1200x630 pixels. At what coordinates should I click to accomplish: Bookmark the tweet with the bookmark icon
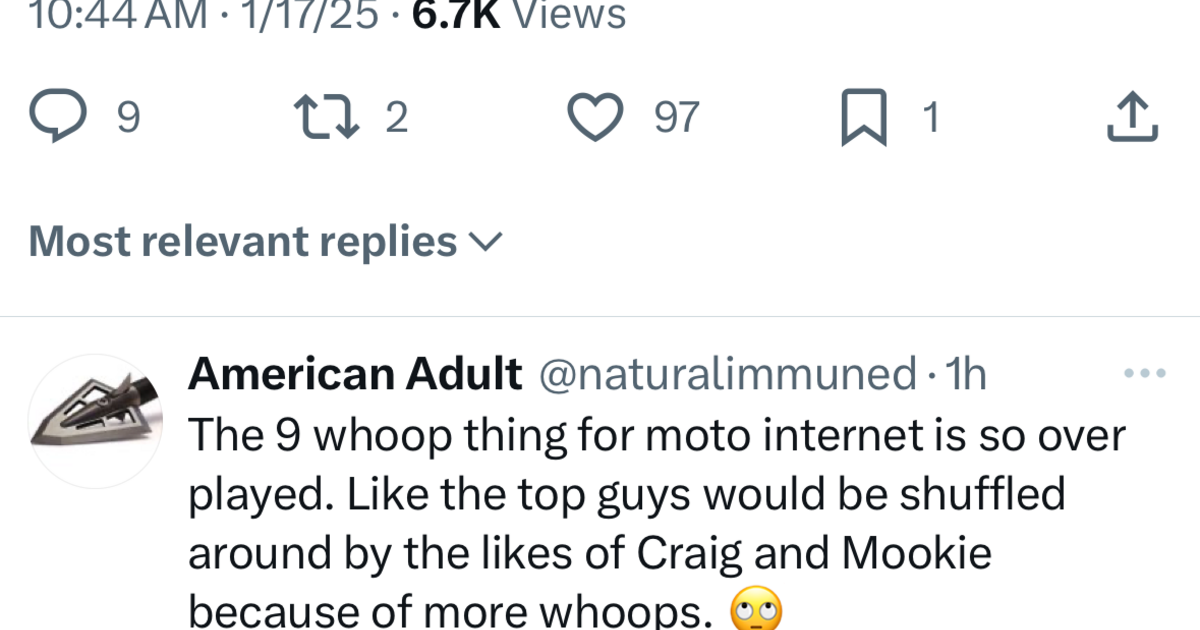click(x=862, y=115)
